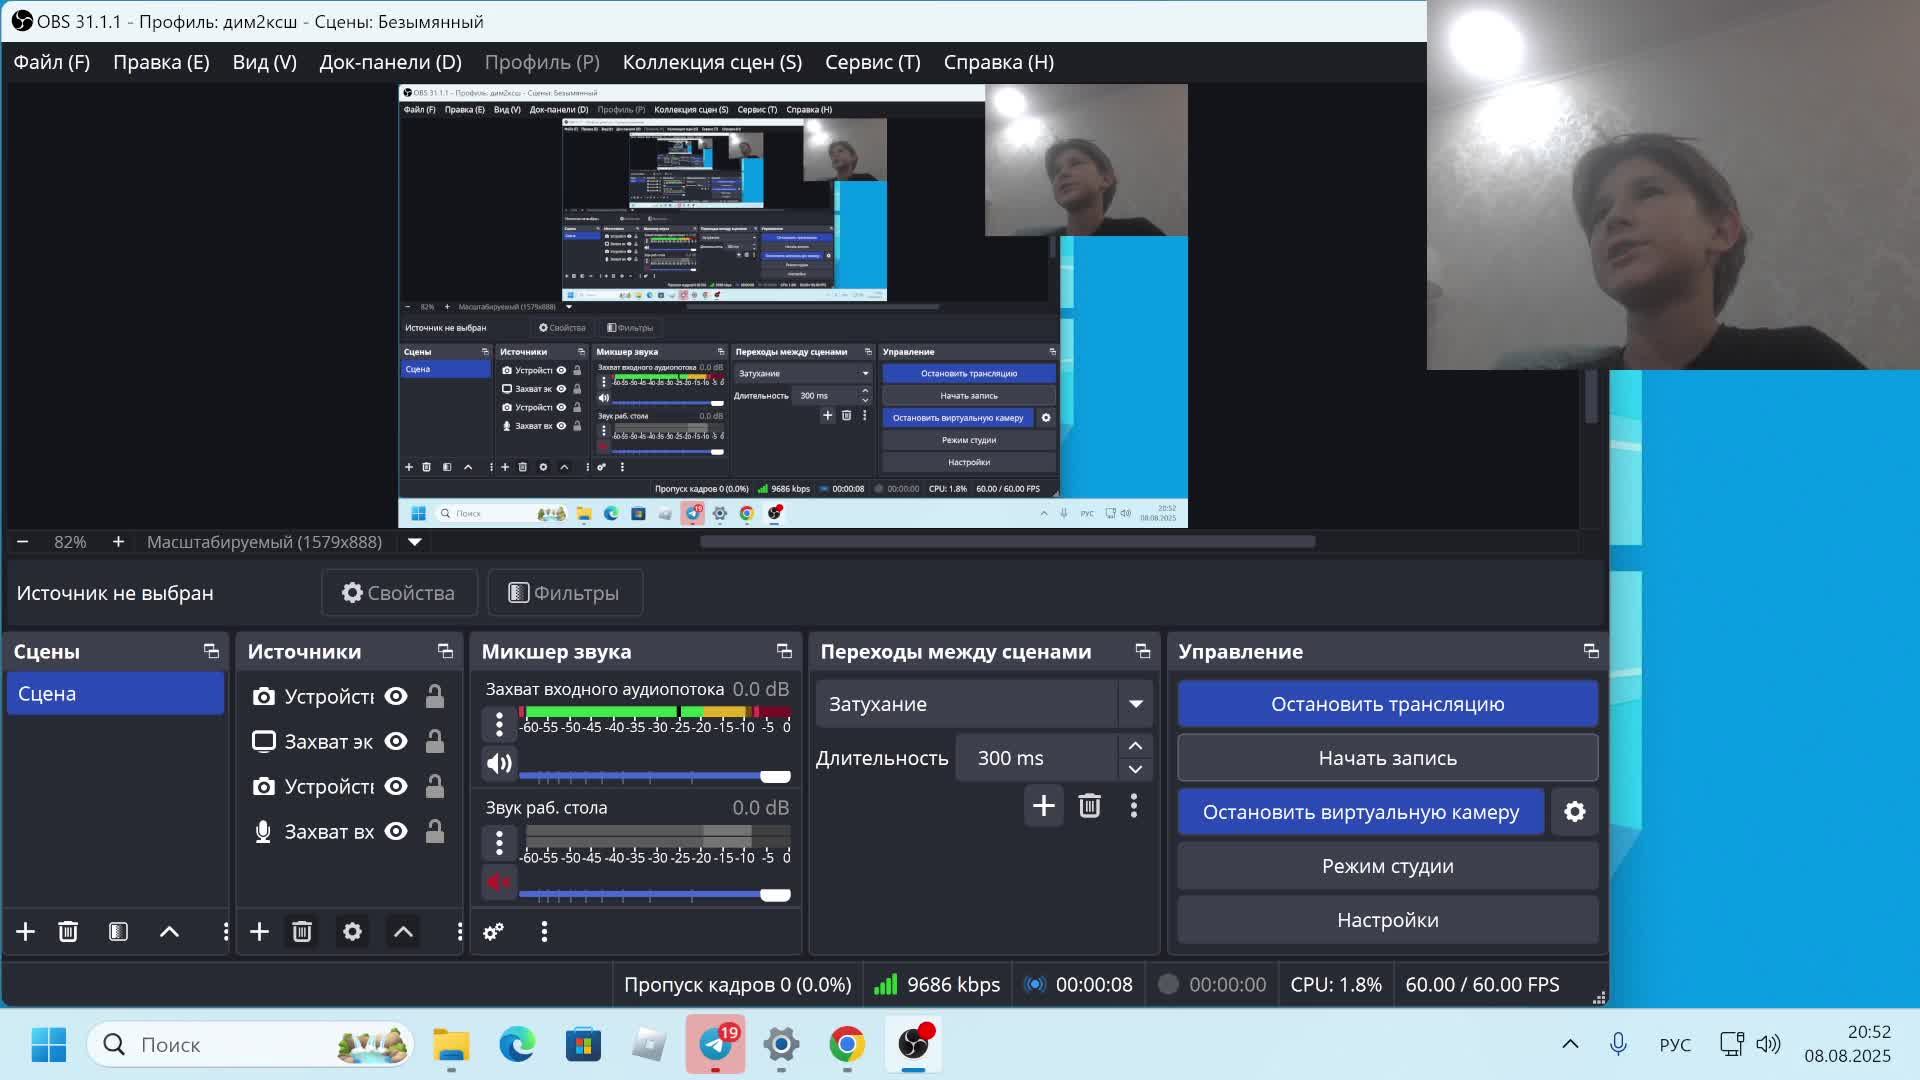Open preview scaling dropdown arrow

414,542
